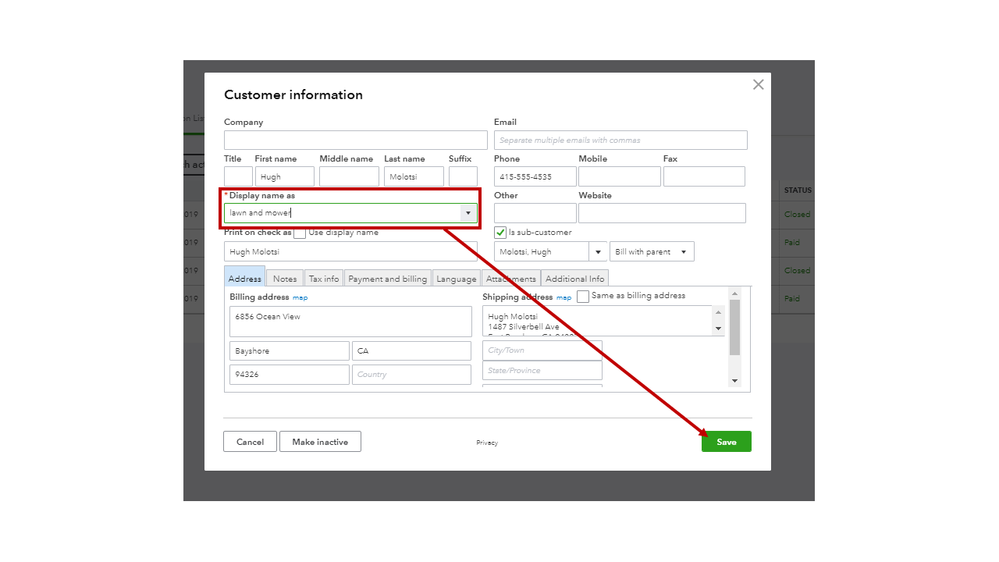Switch to the Notes tab
The image size is (999, 562).
point(285,278)
